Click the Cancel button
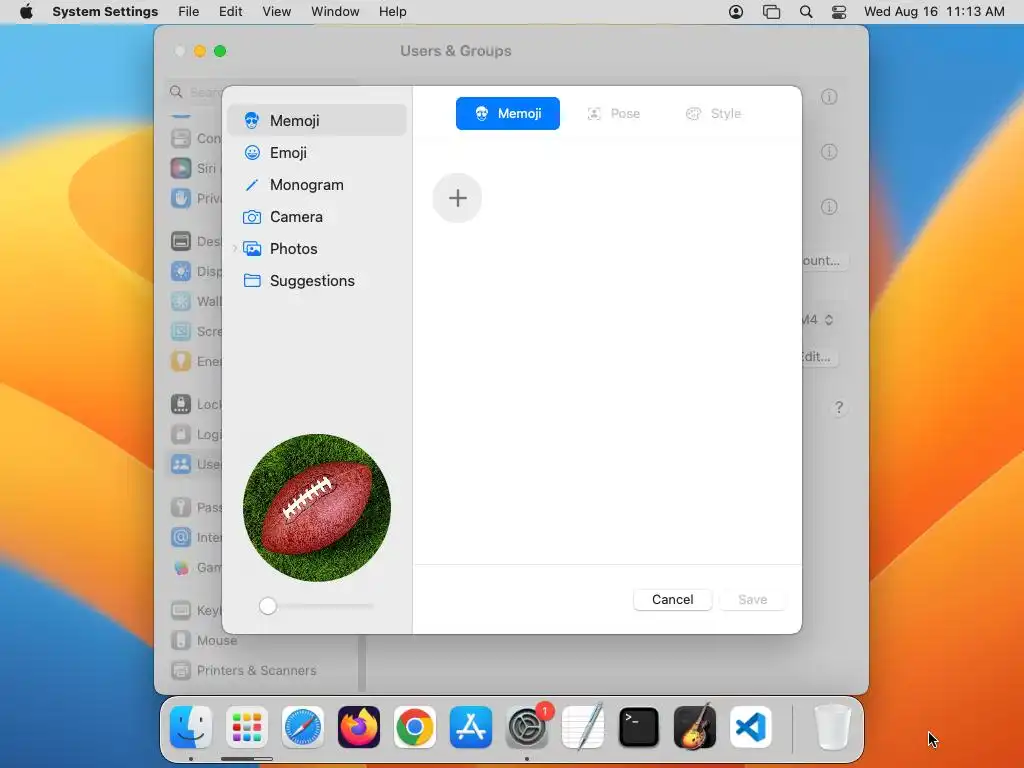This screenshot has height=768, width=1024. (672, 599)
